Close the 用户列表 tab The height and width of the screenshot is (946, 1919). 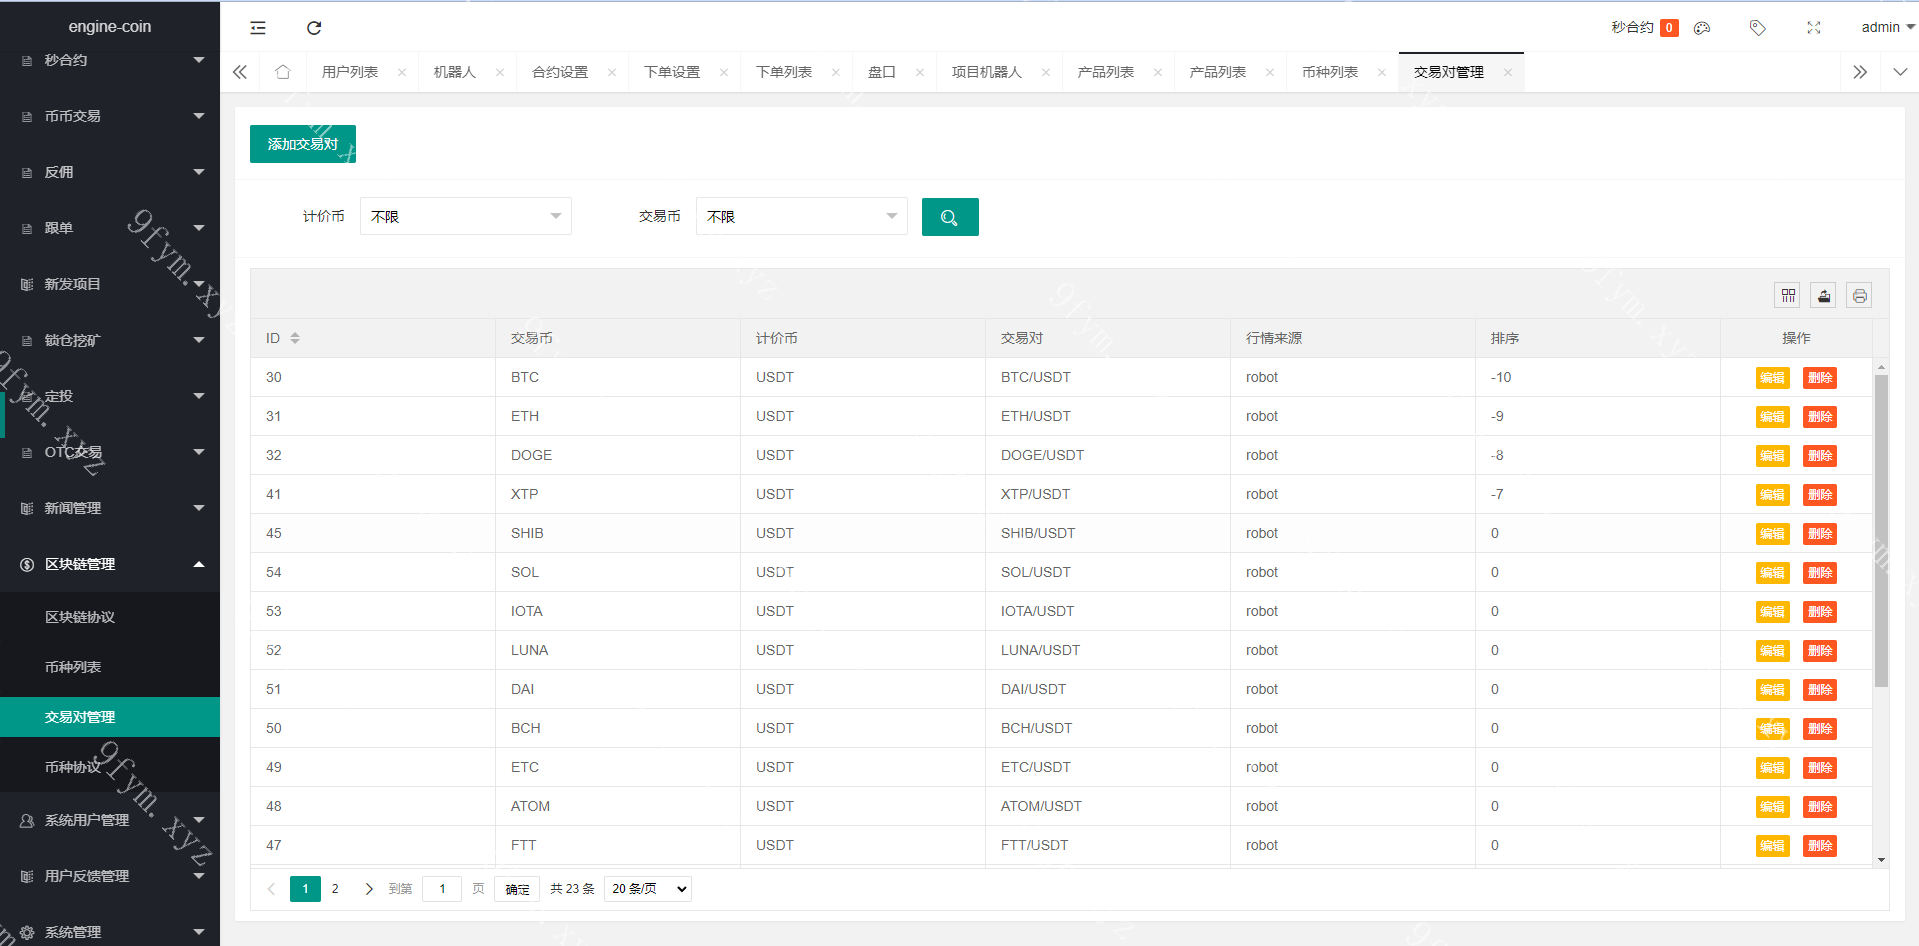[x=402, y=72]
